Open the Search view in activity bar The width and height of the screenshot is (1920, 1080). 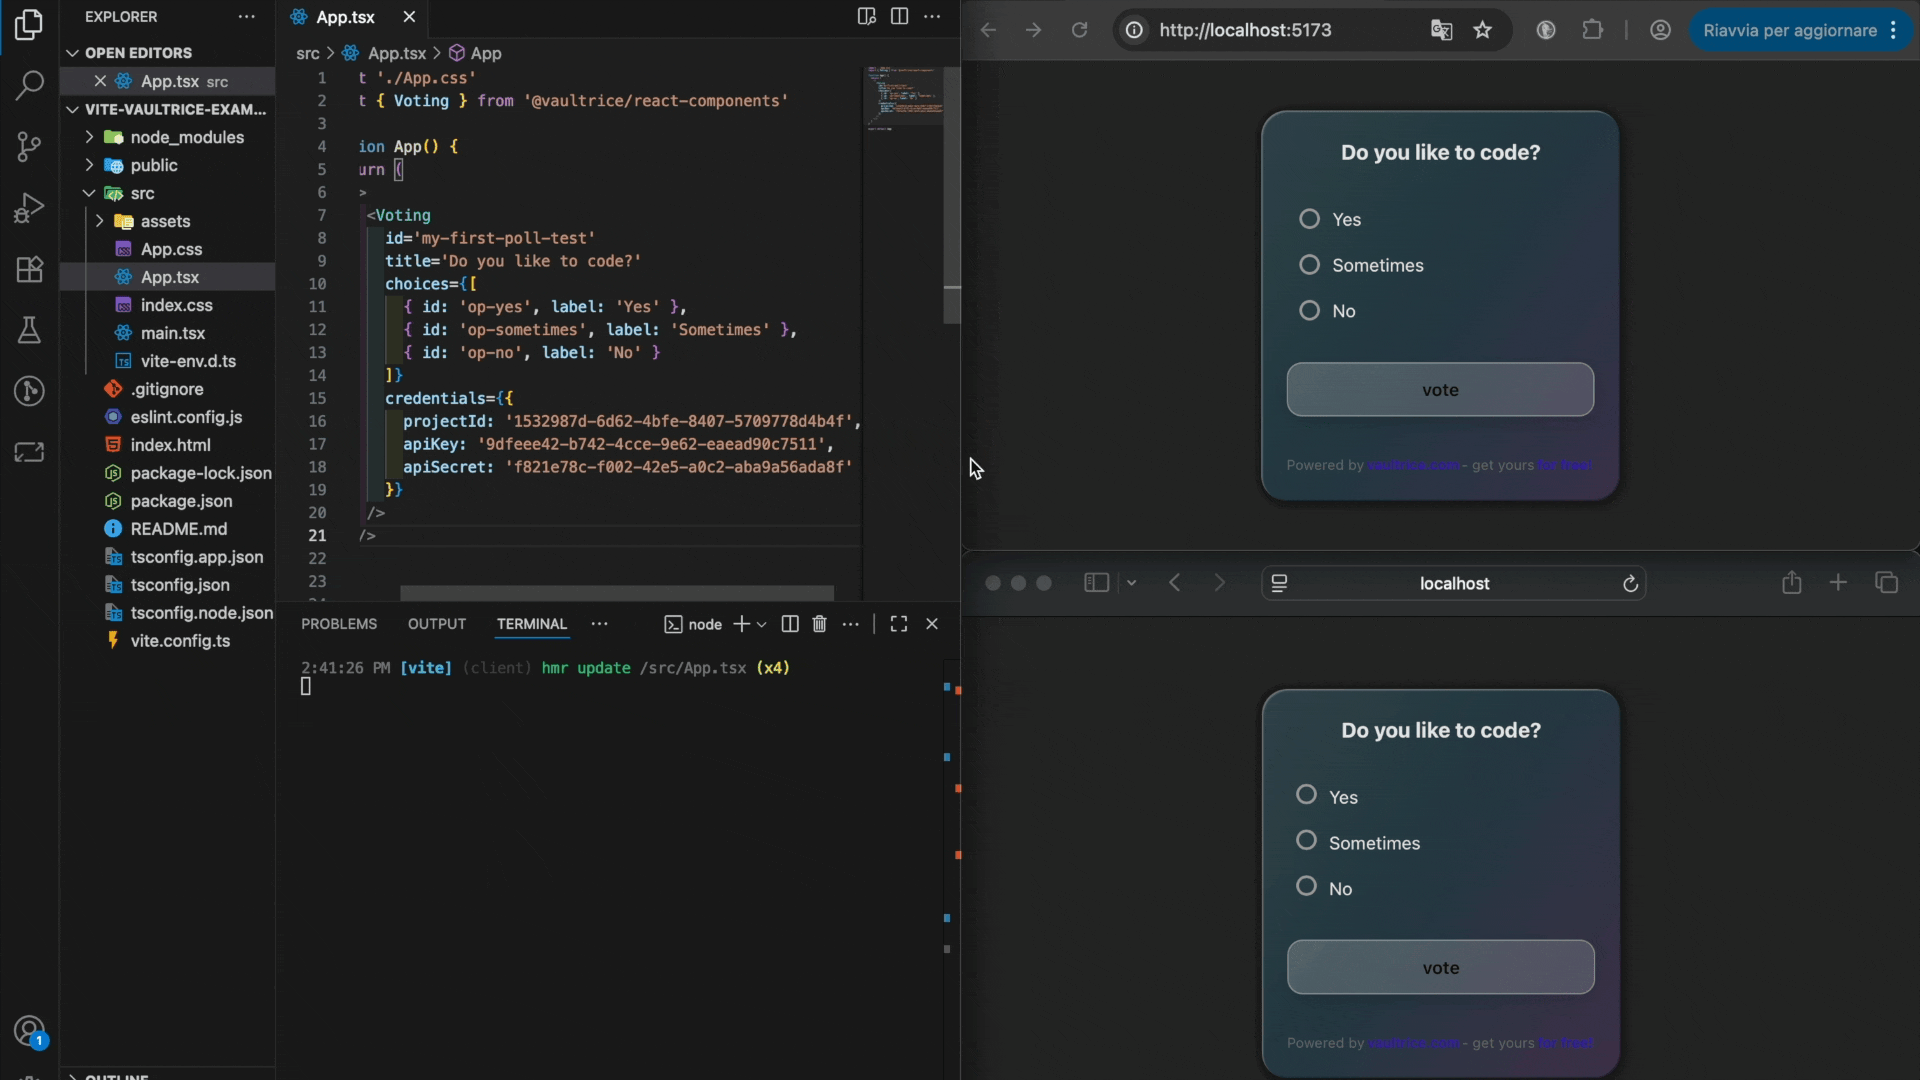point(29,85)
